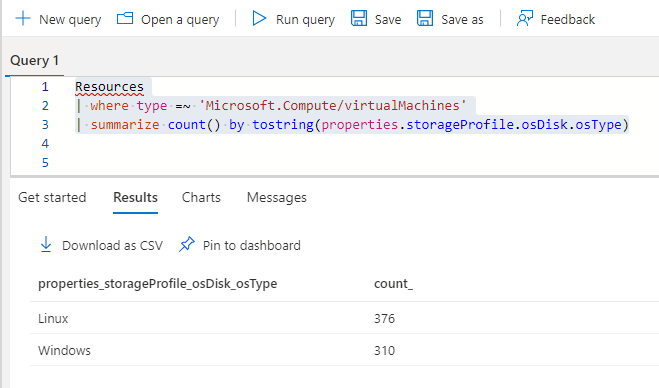This screenshot has height=388, width=659.
Task: Click the Download as CSV arrow icon
Action: click(x=46, y=245)
